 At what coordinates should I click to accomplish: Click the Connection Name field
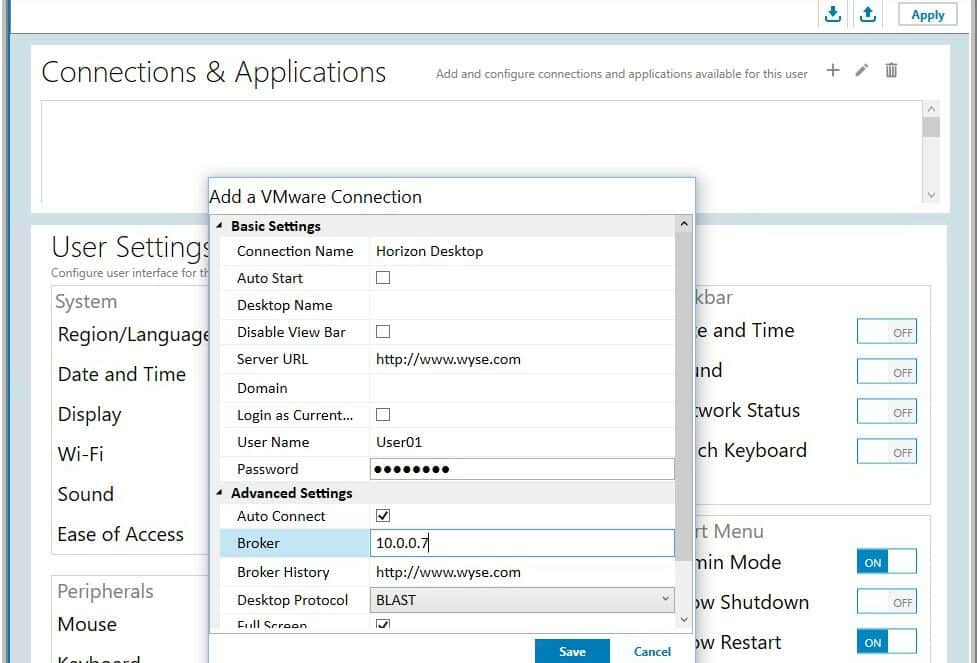[x=522, y=250]
